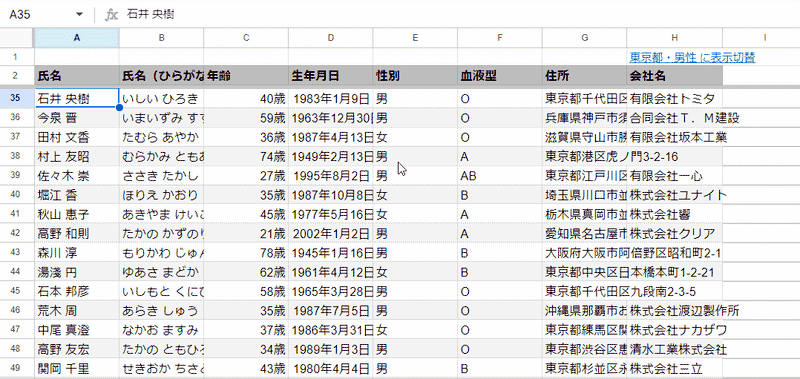Select column D header

pos(331,37)
